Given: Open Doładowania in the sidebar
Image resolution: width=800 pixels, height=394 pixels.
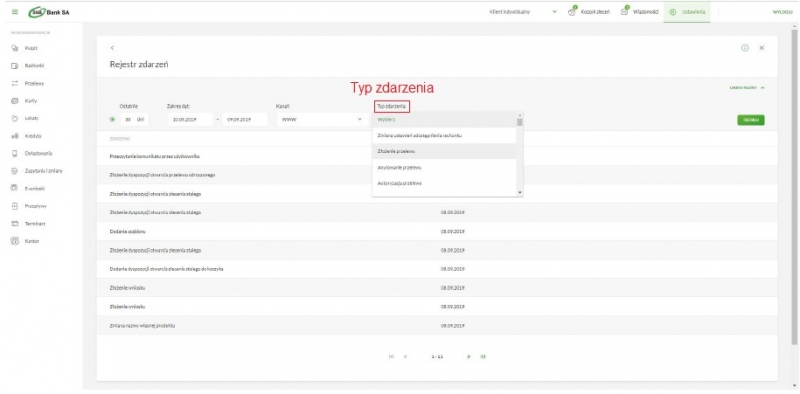Looking at the screenshot, I should pyautogui.click(x=38, y=154).
